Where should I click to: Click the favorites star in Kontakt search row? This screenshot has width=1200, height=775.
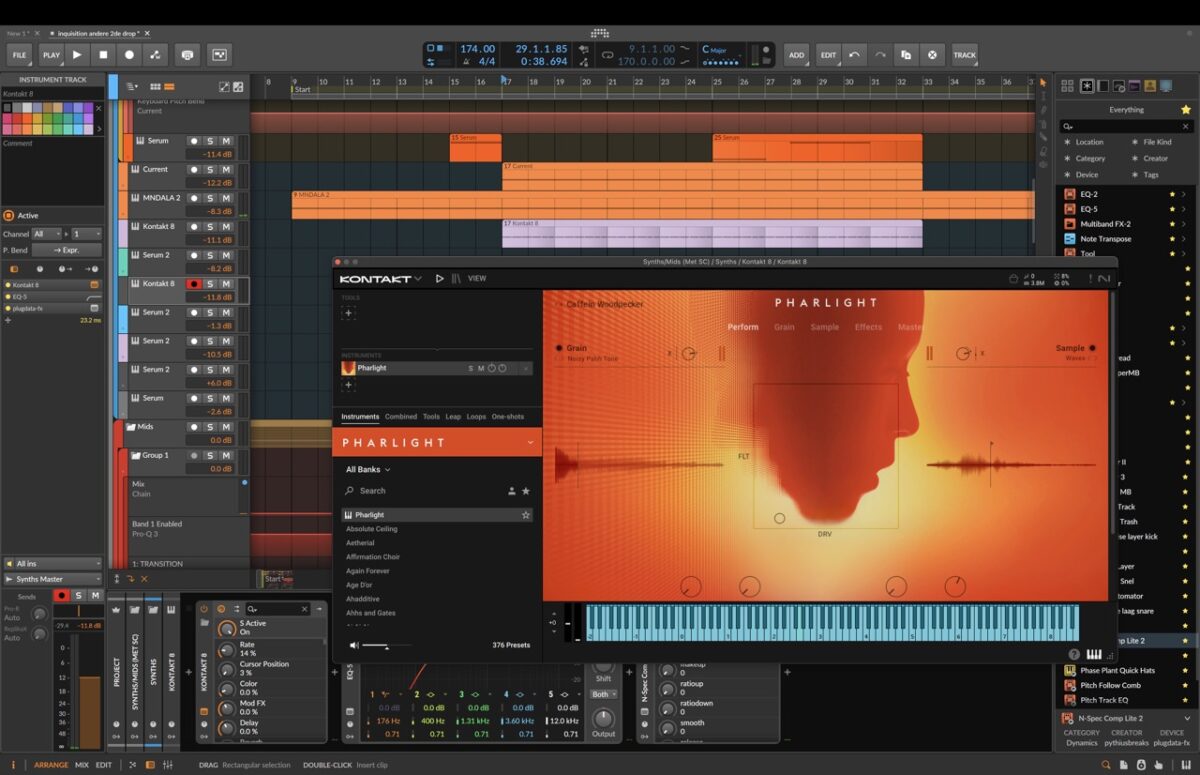[526, 491]
